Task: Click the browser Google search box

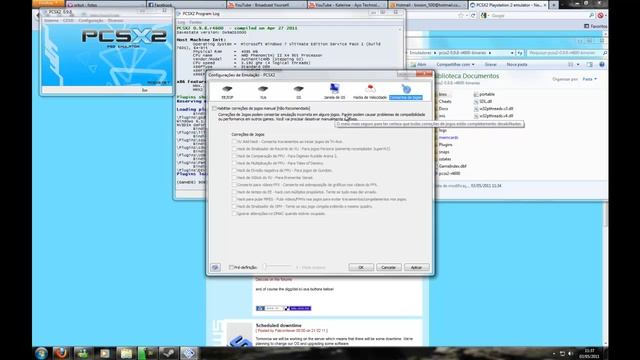Action: [x=539, y=15]
